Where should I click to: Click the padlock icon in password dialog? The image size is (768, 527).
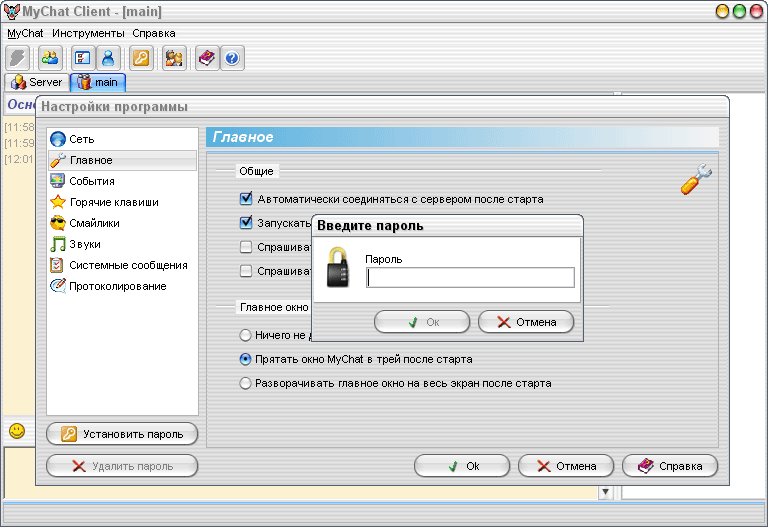338,267
